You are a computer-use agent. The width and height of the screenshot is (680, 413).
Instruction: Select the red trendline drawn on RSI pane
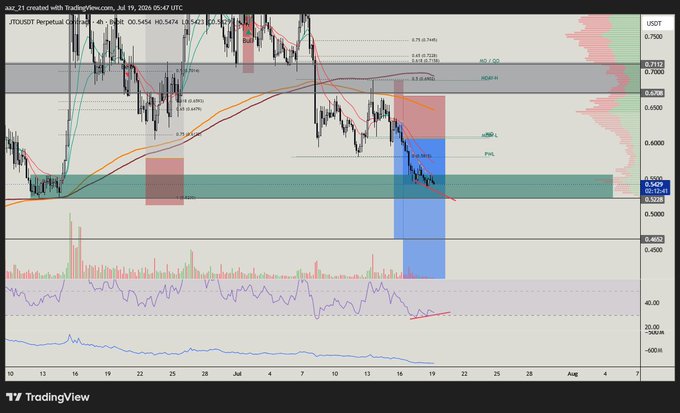point(430,315)
